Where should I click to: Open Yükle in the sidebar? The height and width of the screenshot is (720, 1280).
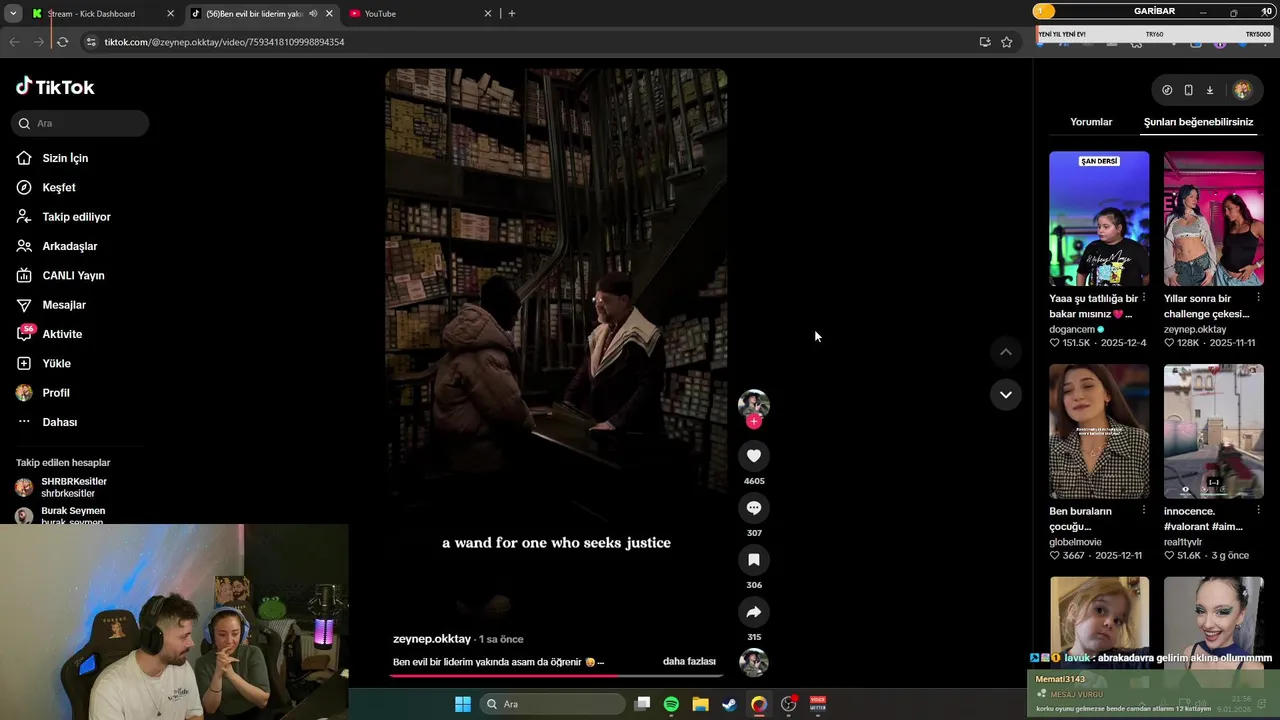coord(56,364)
